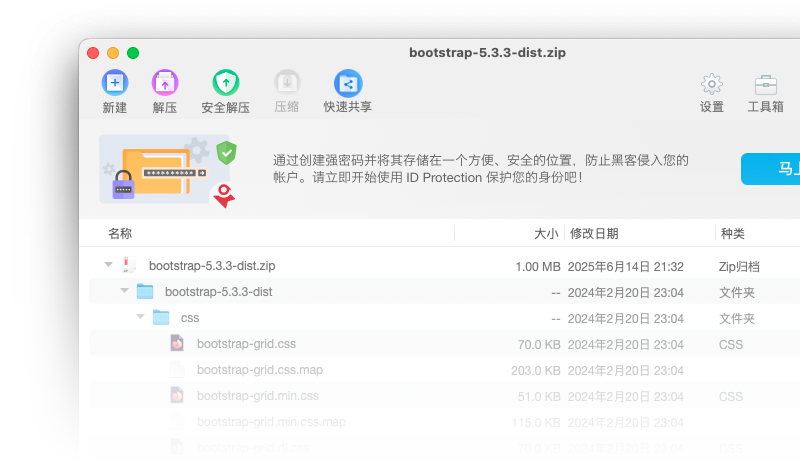The image size is (800, 465).
Task: Sort by 大小 column header
Action: click(x=546, y=234)
